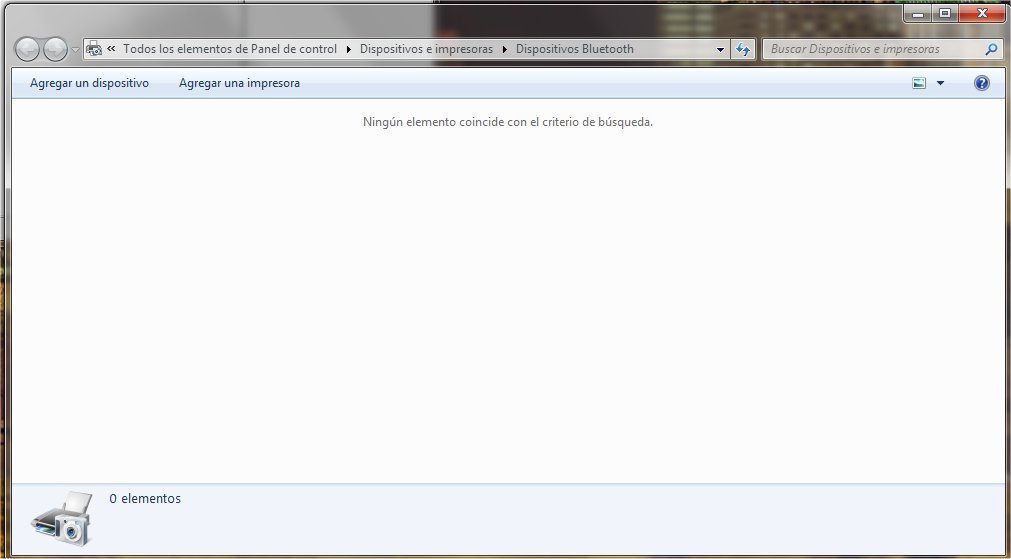The image size is (1011, 559).
Task: Click Agregar un dispositivo
Action: coord(89,83)
